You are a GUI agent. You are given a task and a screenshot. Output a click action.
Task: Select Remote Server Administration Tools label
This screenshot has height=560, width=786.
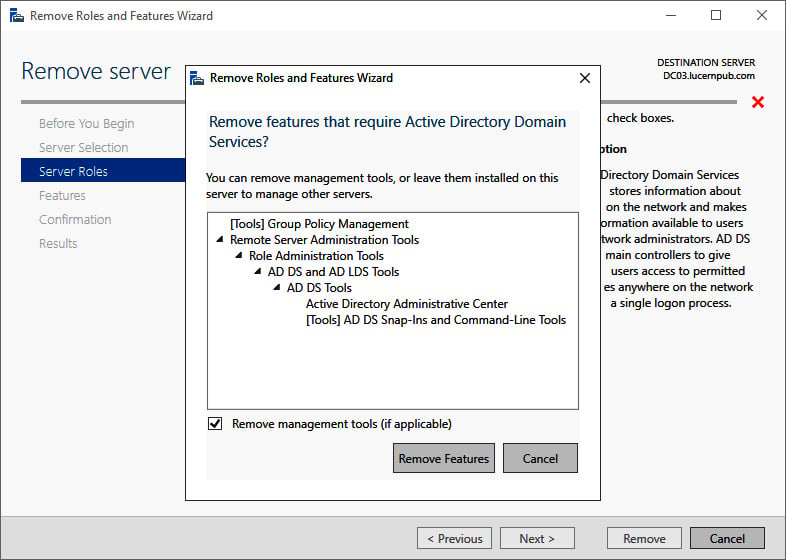[324, 240]
